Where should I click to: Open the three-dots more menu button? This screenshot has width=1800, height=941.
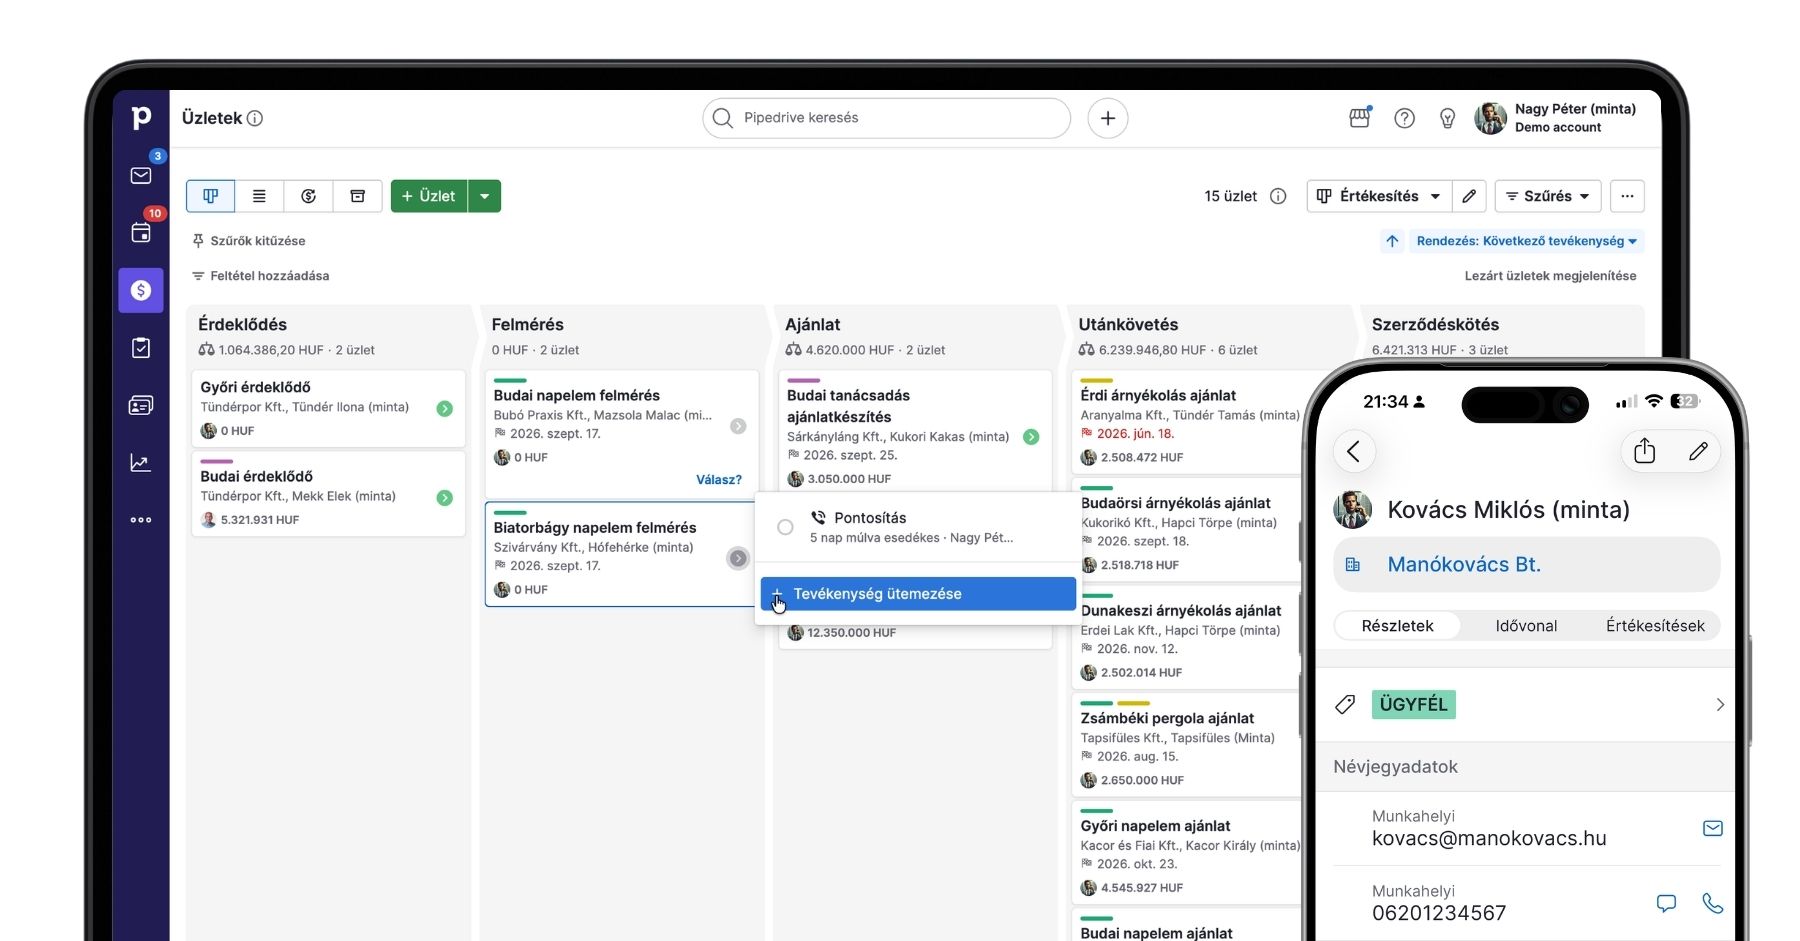click(1627, 196)
